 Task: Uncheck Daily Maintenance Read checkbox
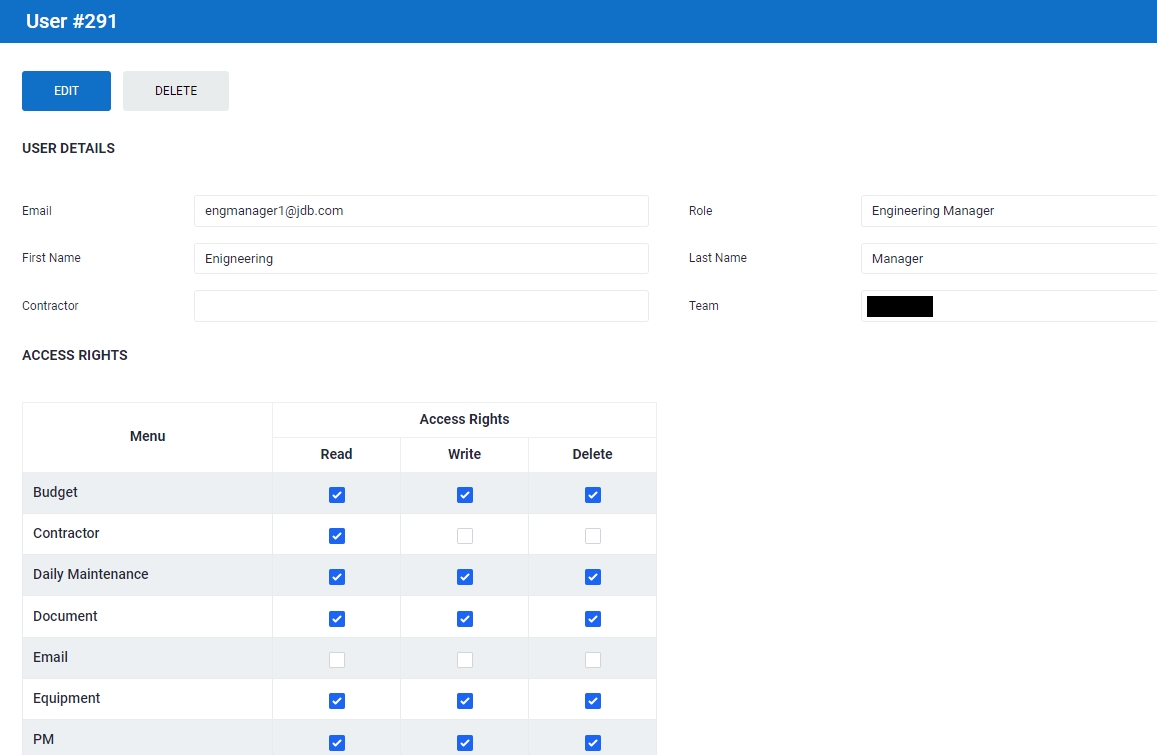pos(337,577)
